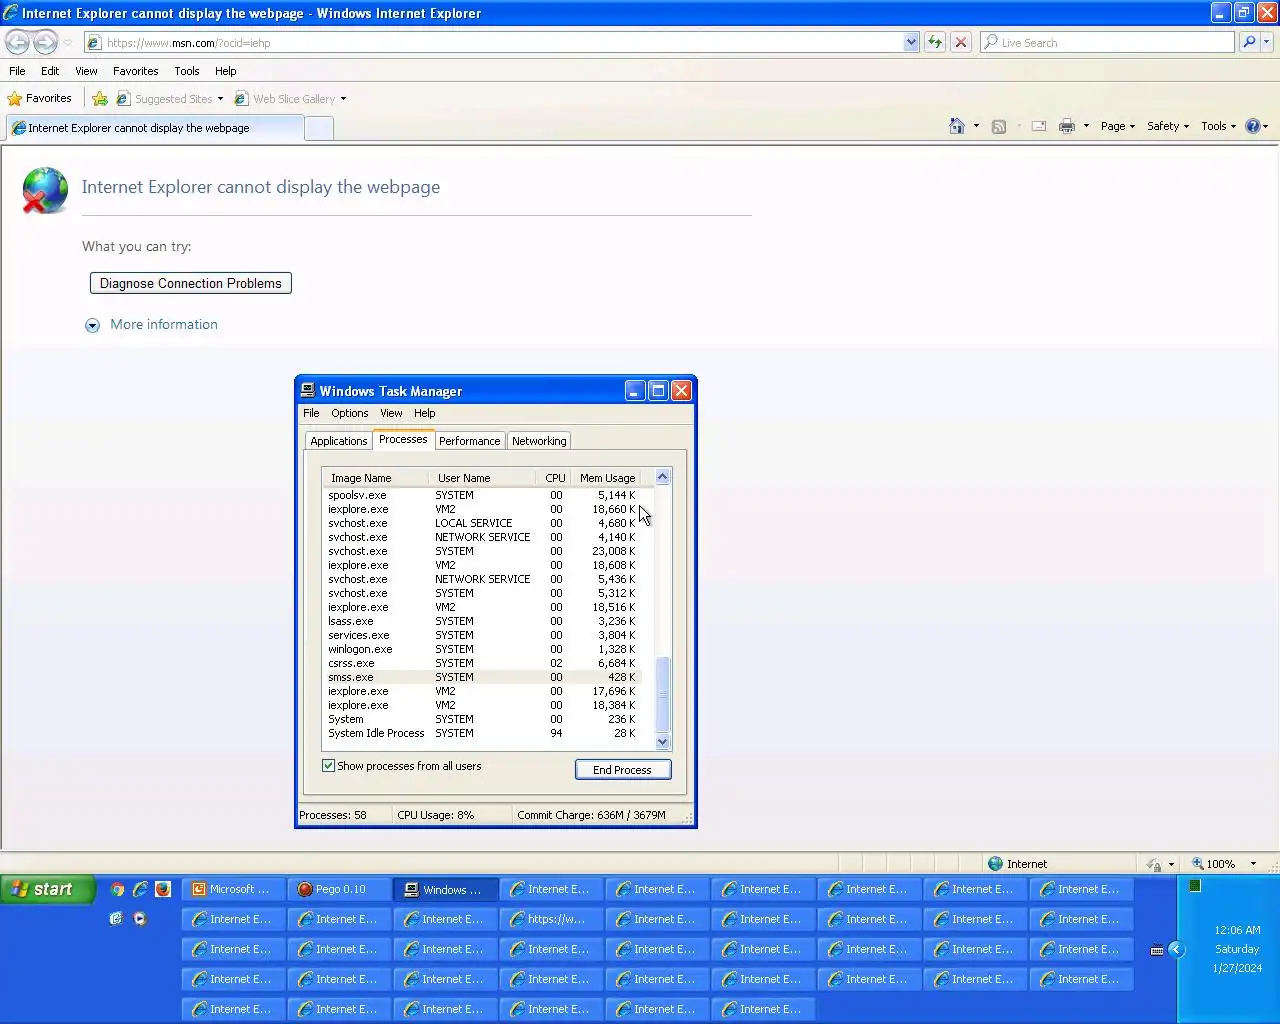
Task: Launch Firefox from quick launch
Action: (x=163, y=889)
